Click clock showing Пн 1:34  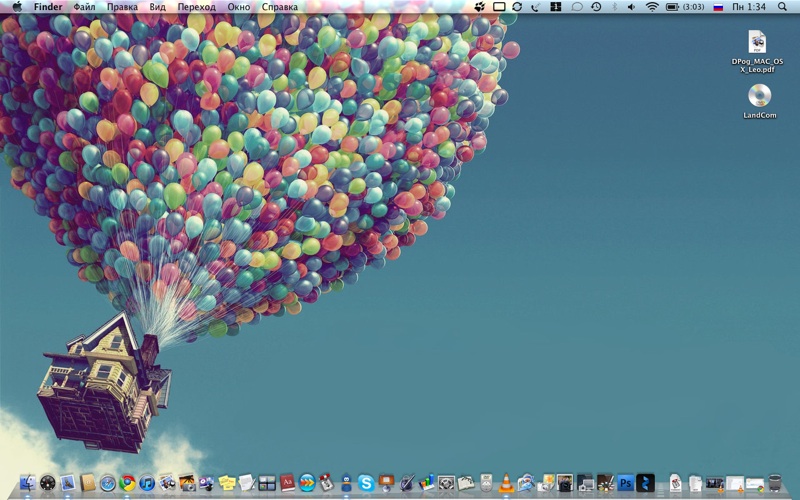[749, 7]
